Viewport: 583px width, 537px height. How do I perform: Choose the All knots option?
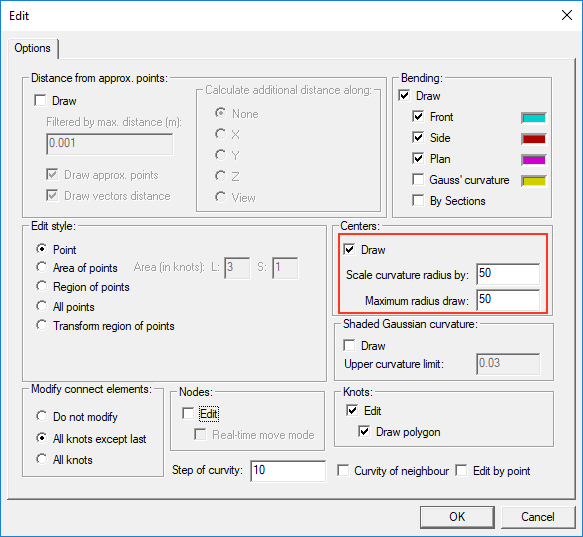(x=42, y=459)
